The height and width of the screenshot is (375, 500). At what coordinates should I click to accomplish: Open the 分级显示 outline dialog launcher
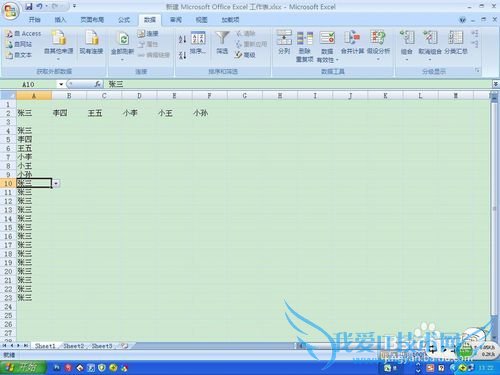[x=477, y=71]
